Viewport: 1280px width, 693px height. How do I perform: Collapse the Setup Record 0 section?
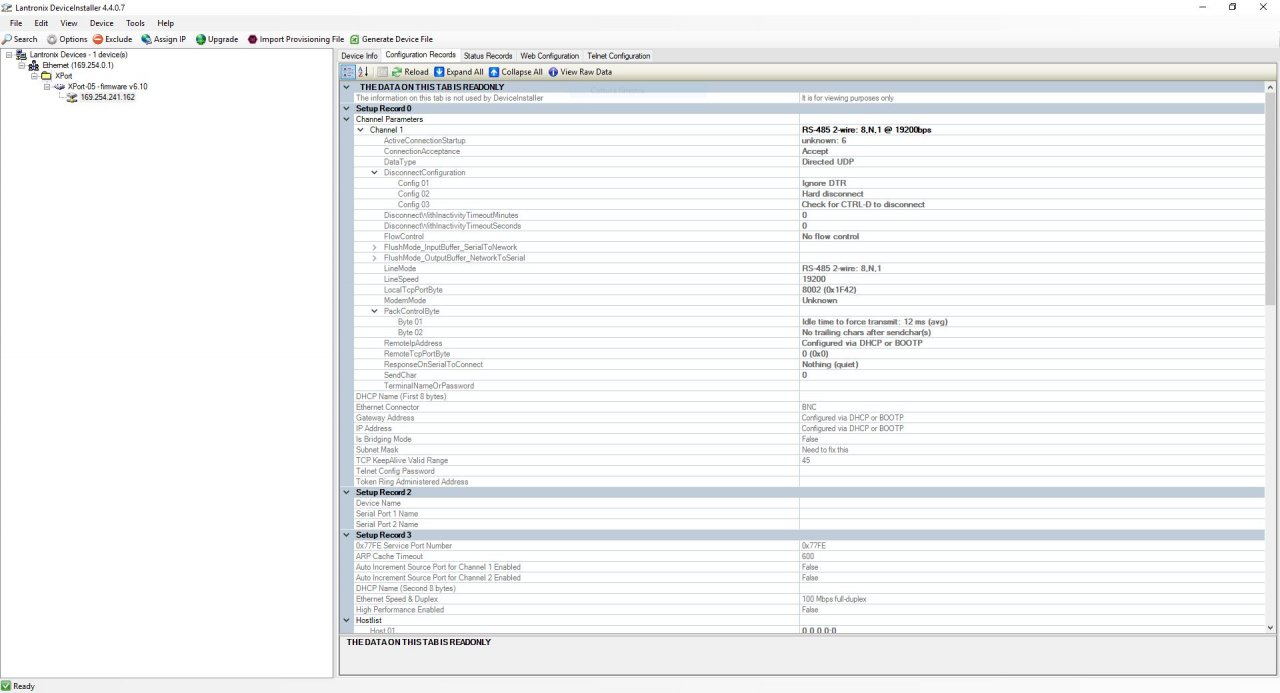coord(347,108)
